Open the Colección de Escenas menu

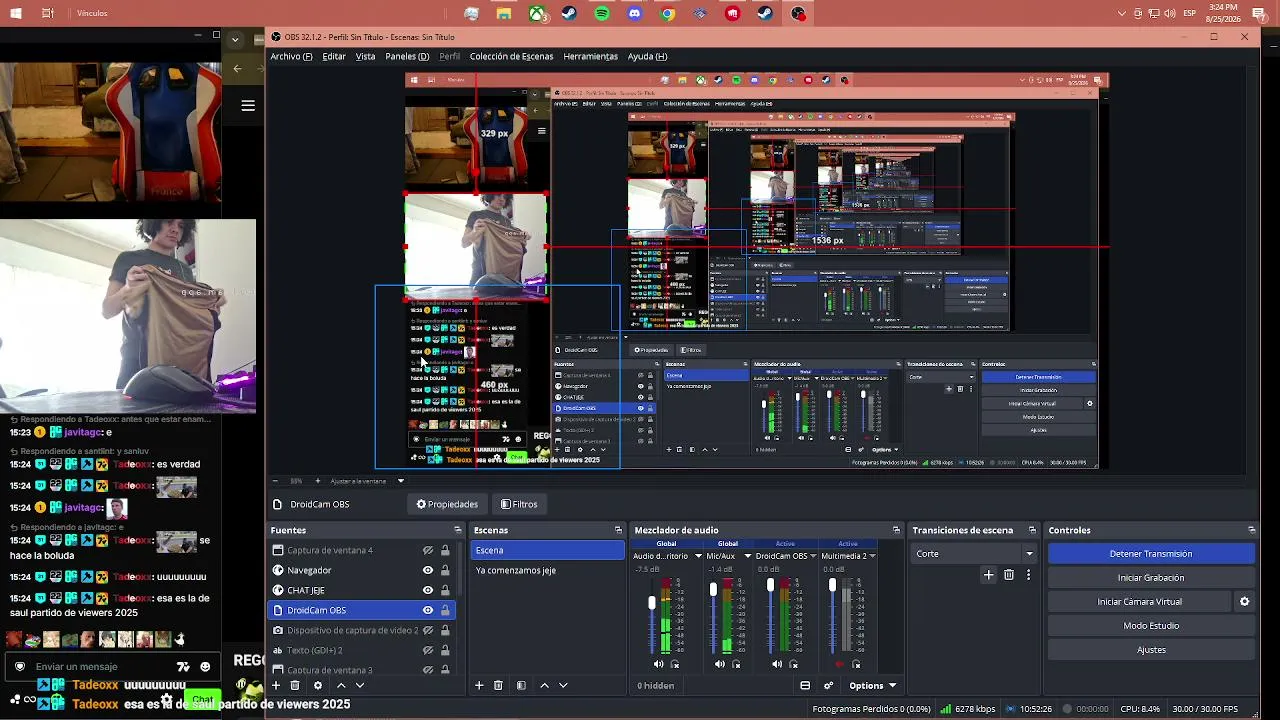(511, 56)
